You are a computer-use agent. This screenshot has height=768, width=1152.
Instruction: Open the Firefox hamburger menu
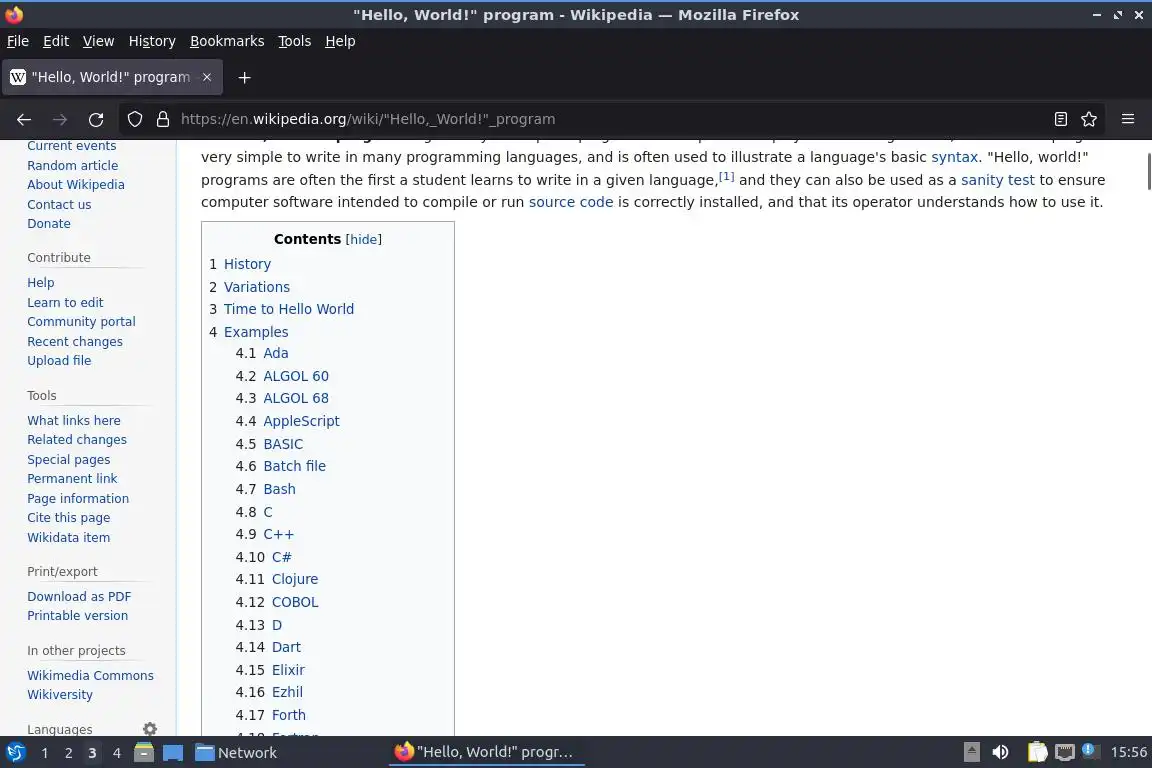click(x=1128, y=119)
